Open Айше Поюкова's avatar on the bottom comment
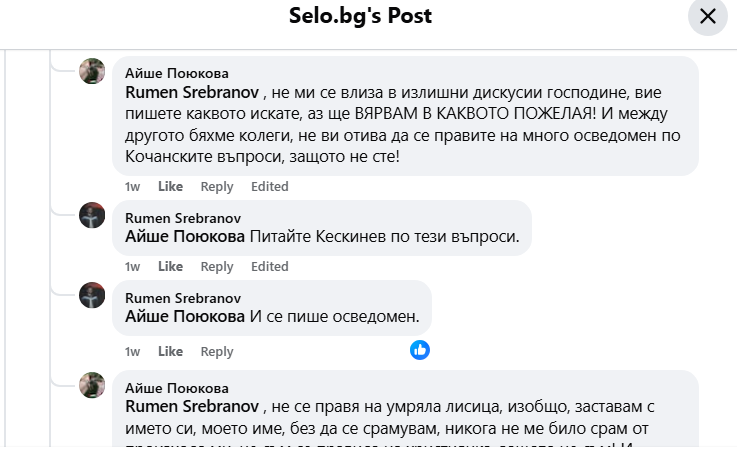Viewport: 737px width, 450px height. 92,386
